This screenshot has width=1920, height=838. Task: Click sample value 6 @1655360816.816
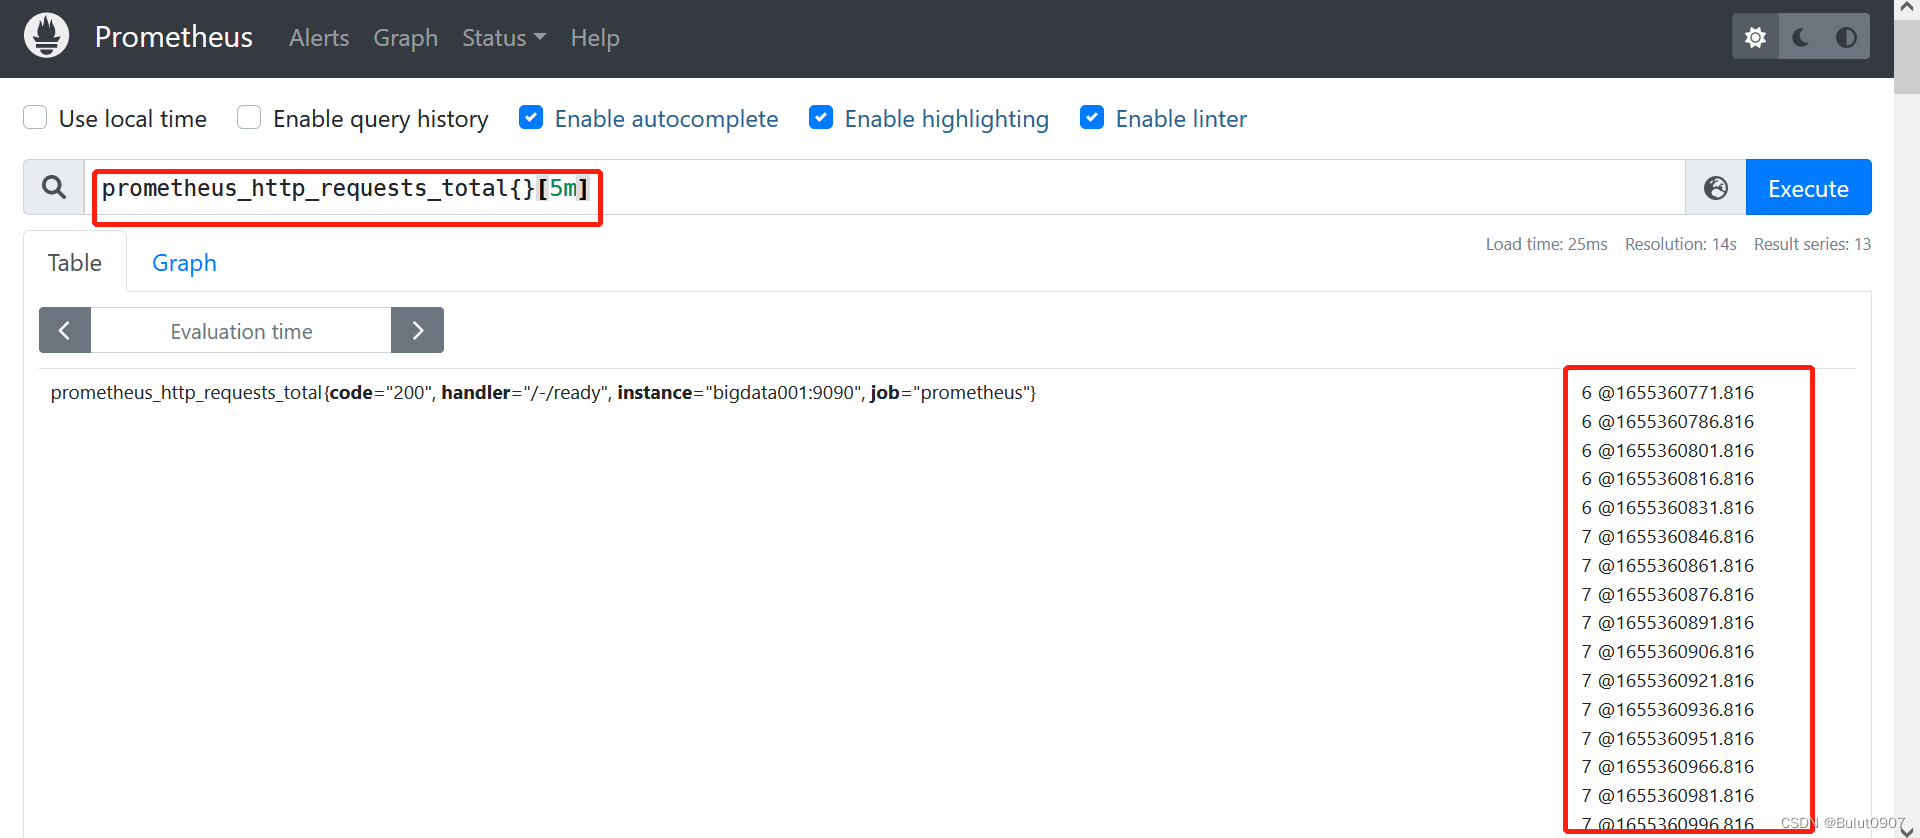click(x=1667, y=479)
